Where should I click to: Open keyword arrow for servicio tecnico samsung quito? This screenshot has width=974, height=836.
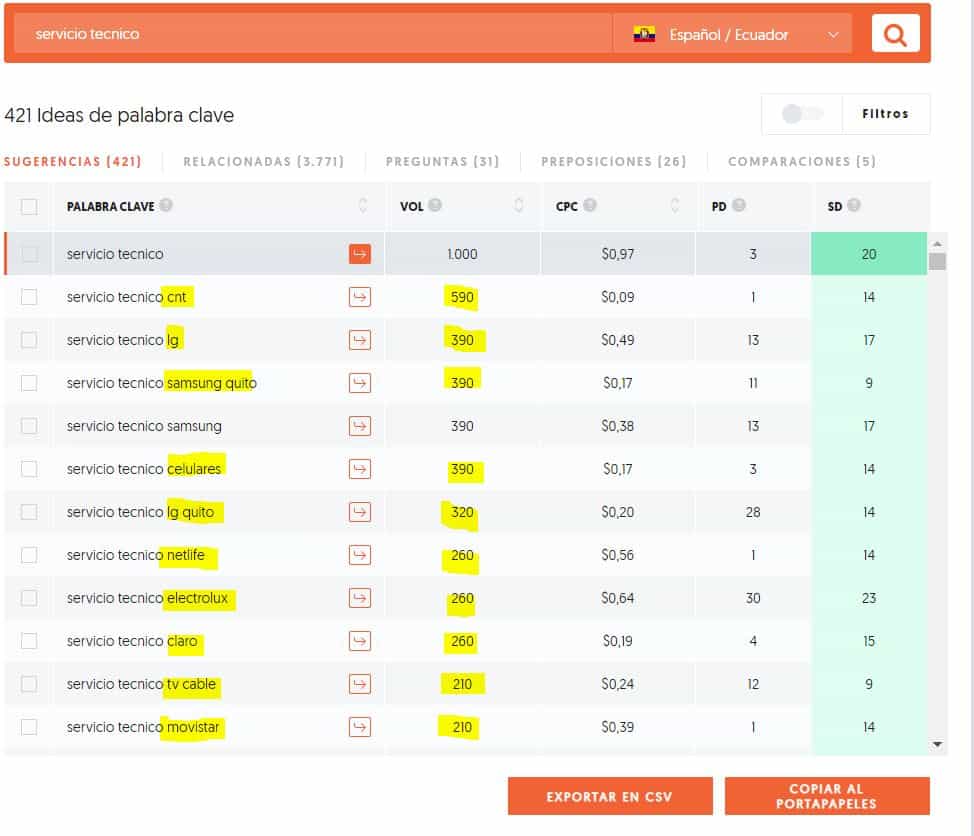360,383
